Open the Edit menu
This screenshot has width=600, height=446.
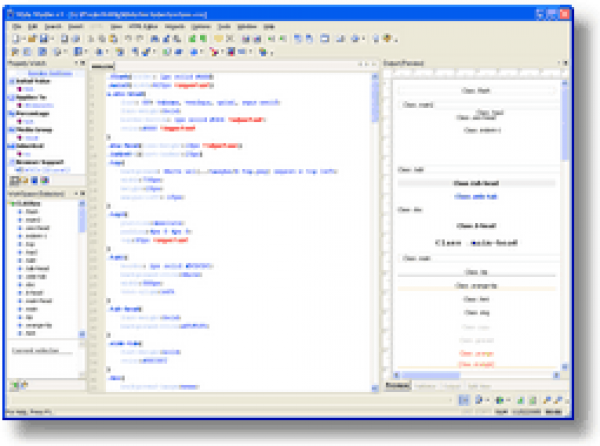[x=33, y=26]
